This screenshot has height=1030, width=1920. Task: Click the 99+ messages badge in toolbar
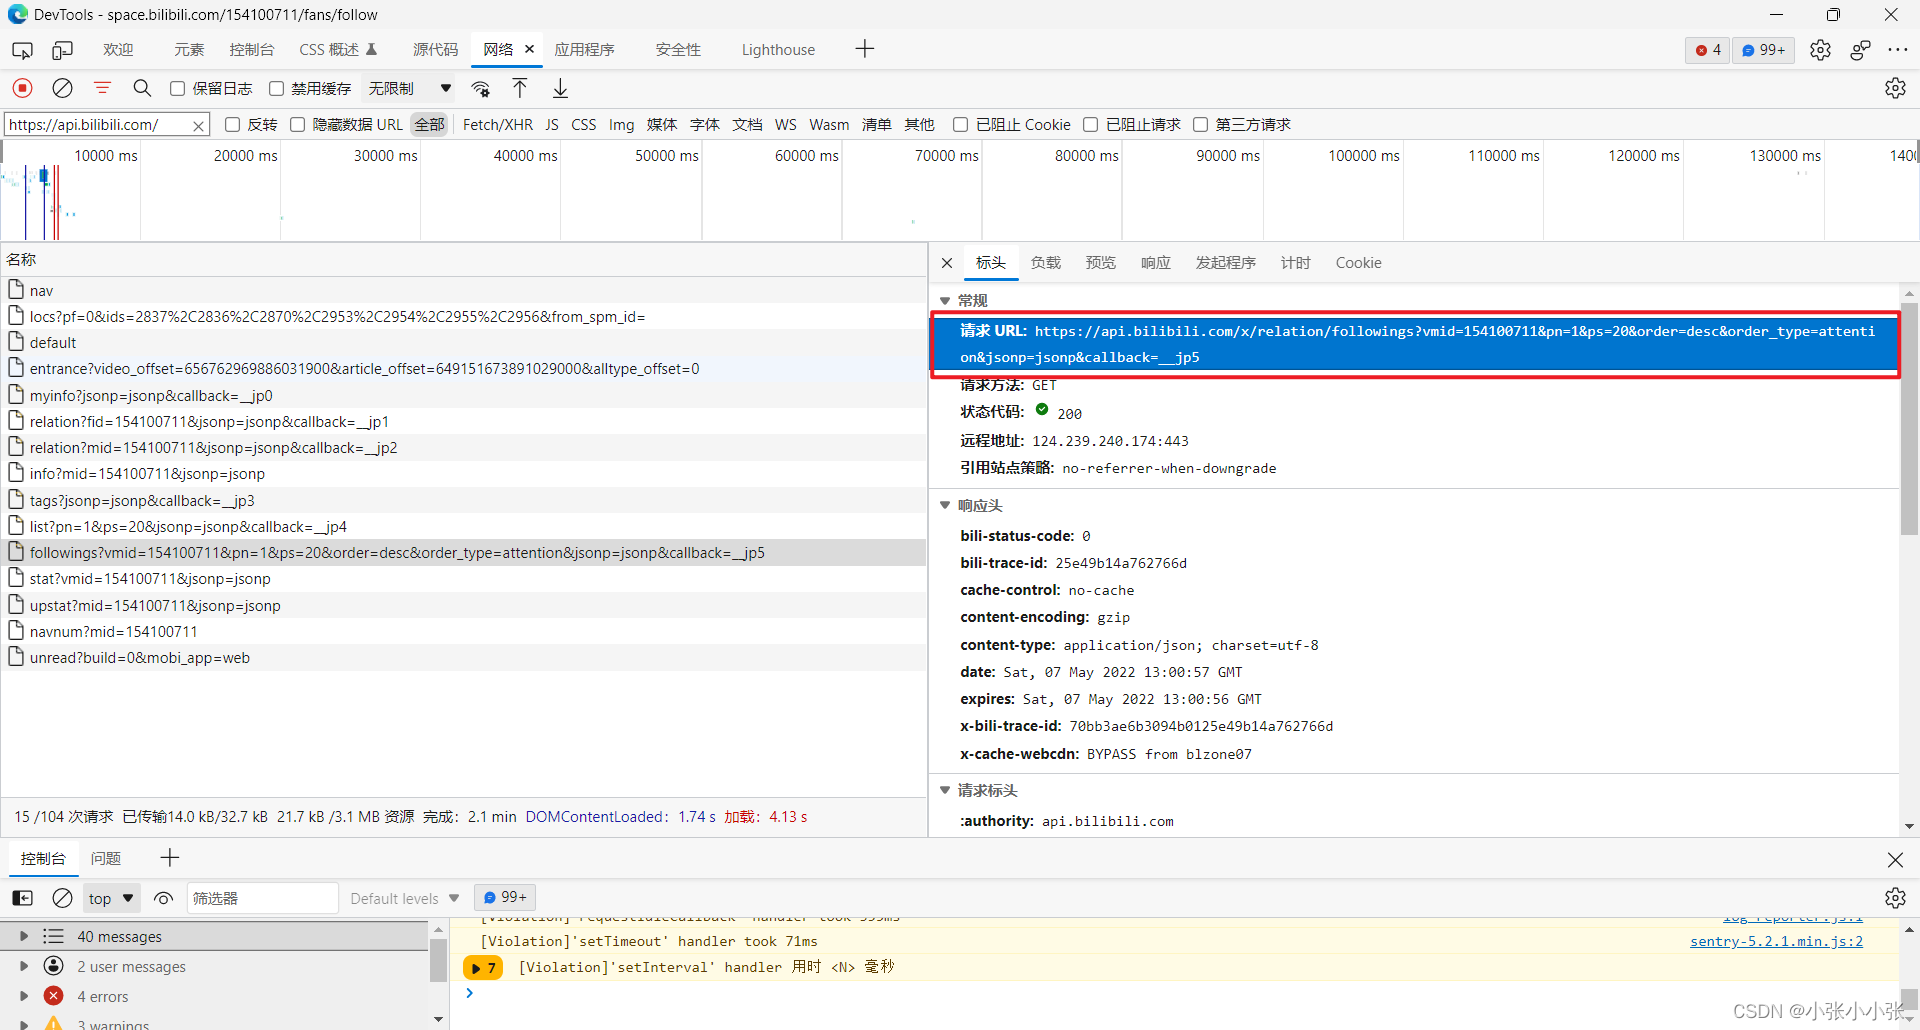[x=1764, y=50]
